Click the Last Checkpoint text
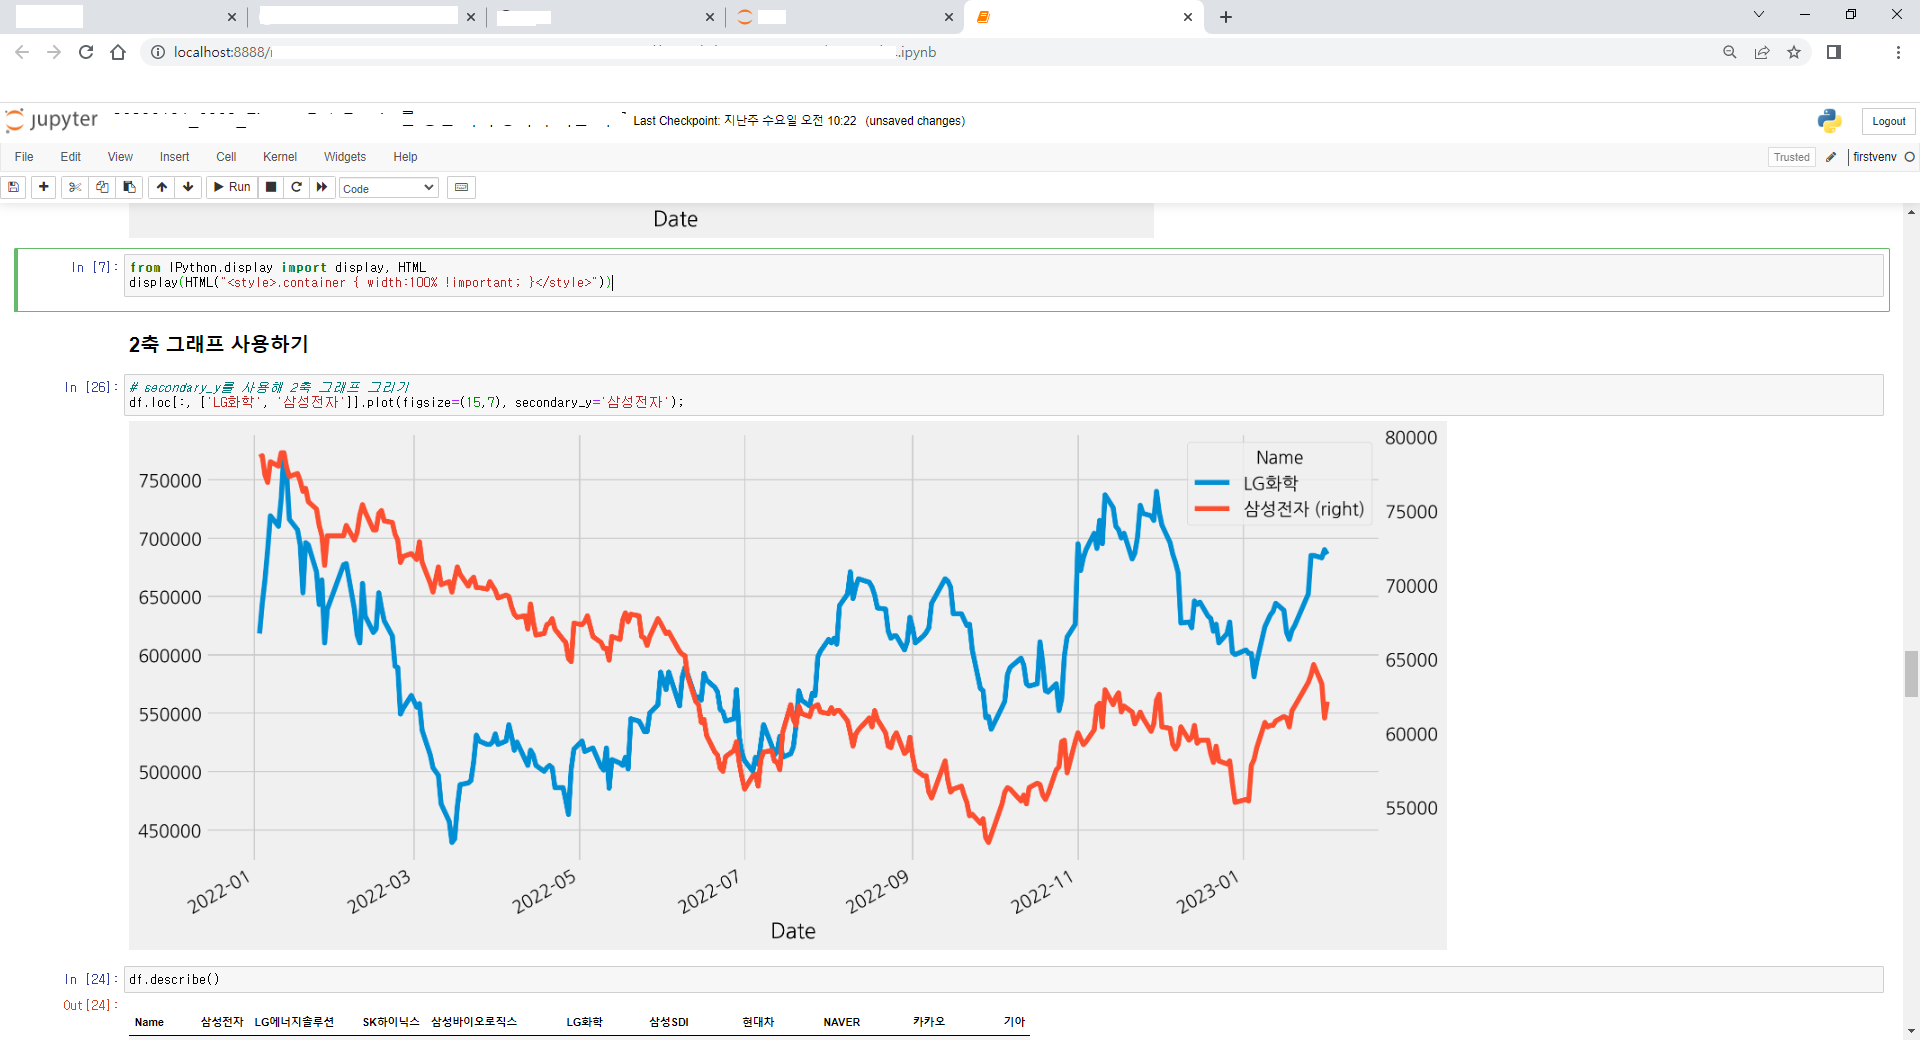This screenshot has width=1920, height=1040. click(745, 121)
